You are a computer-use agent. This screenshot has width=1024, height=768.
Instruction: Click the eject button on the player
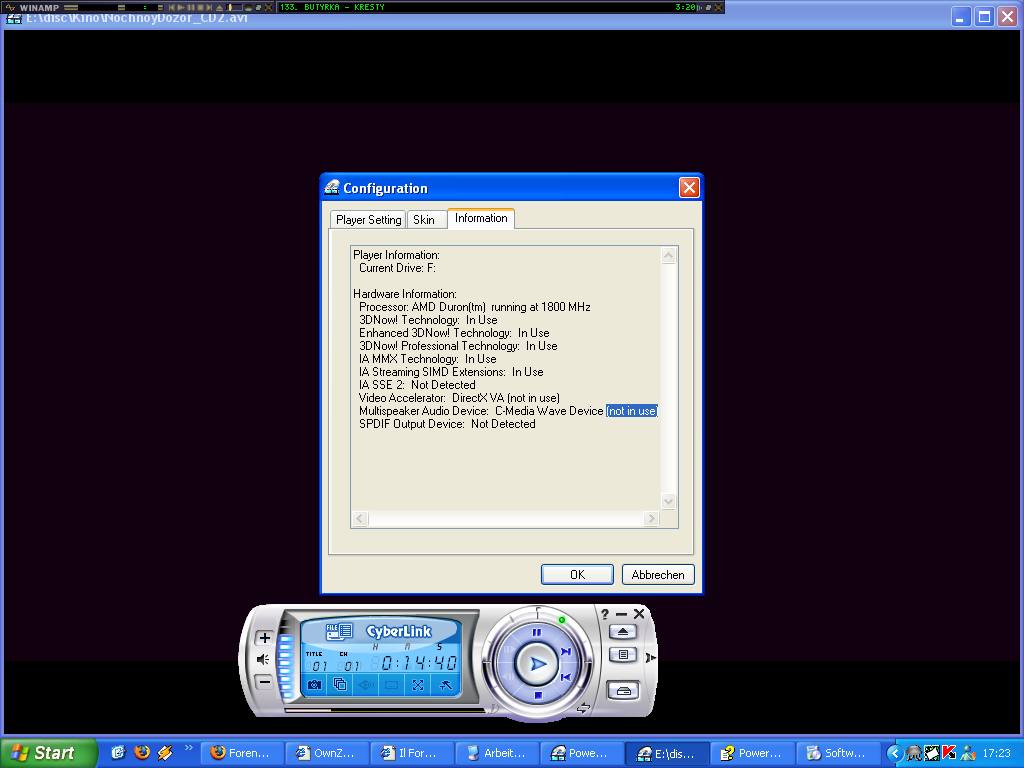tap(622, 632)
